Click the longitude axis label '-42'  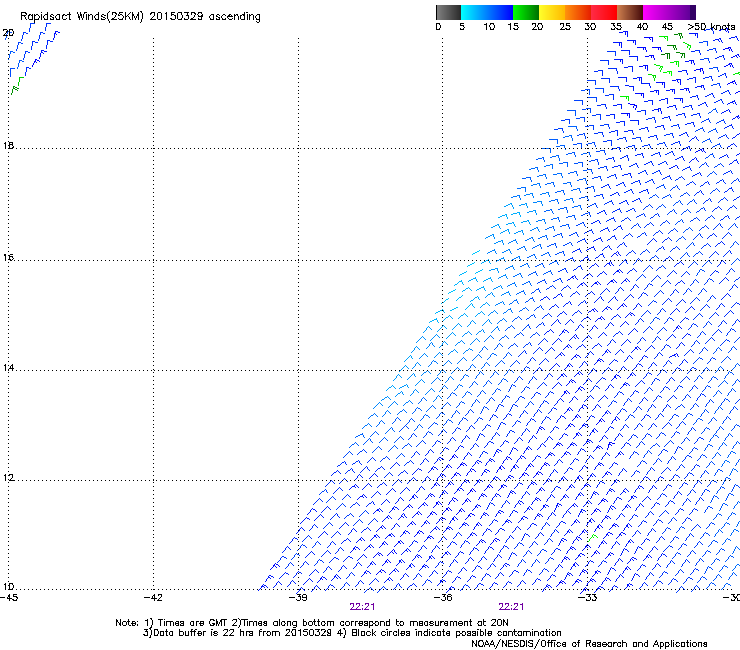(153, 598)
